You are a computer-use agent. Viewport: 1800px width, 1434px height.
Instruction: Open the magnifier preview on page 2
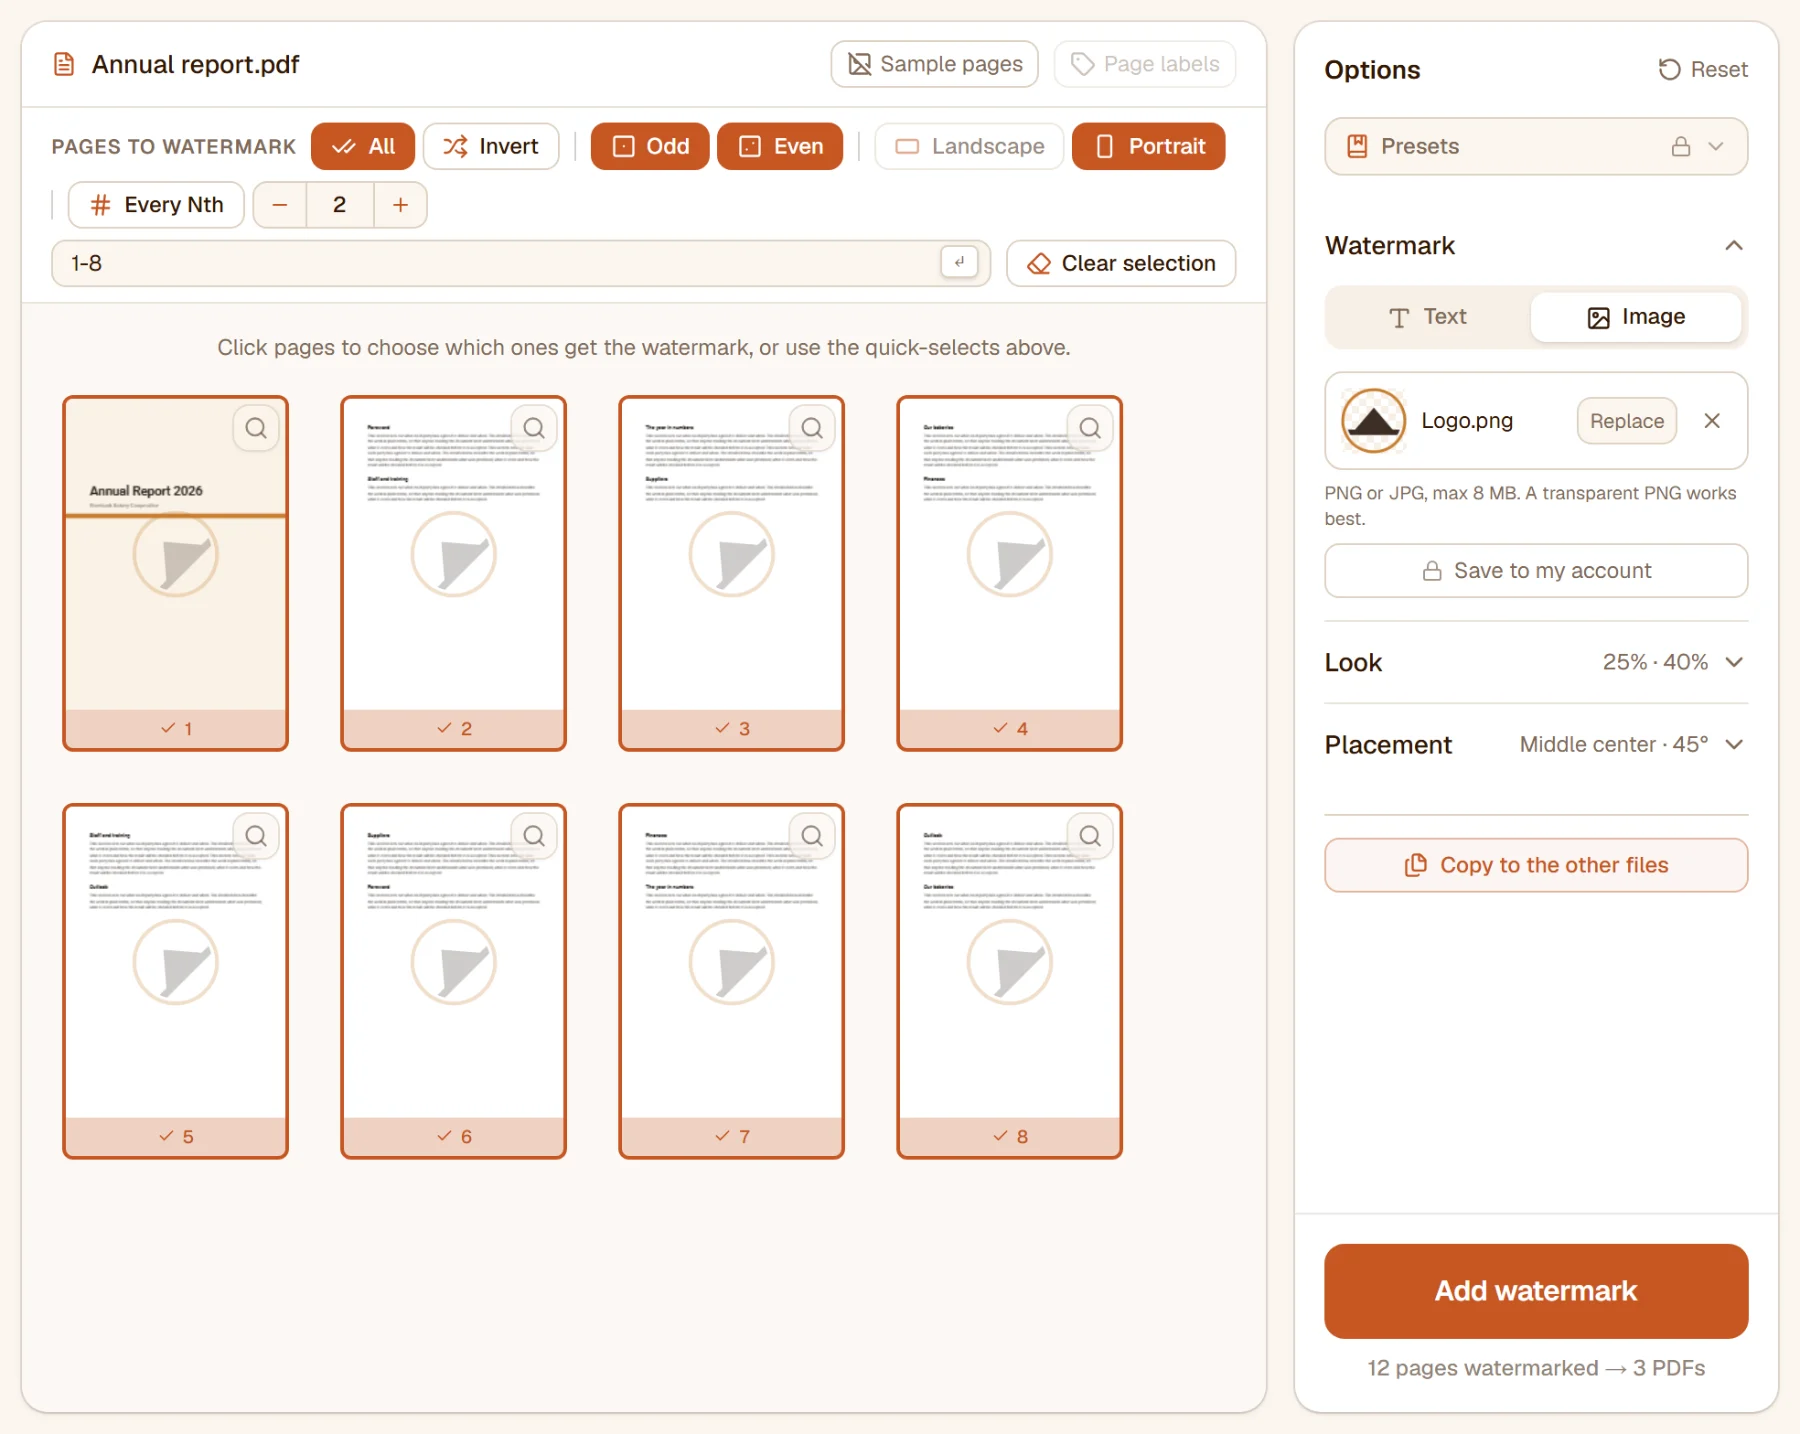534,428
